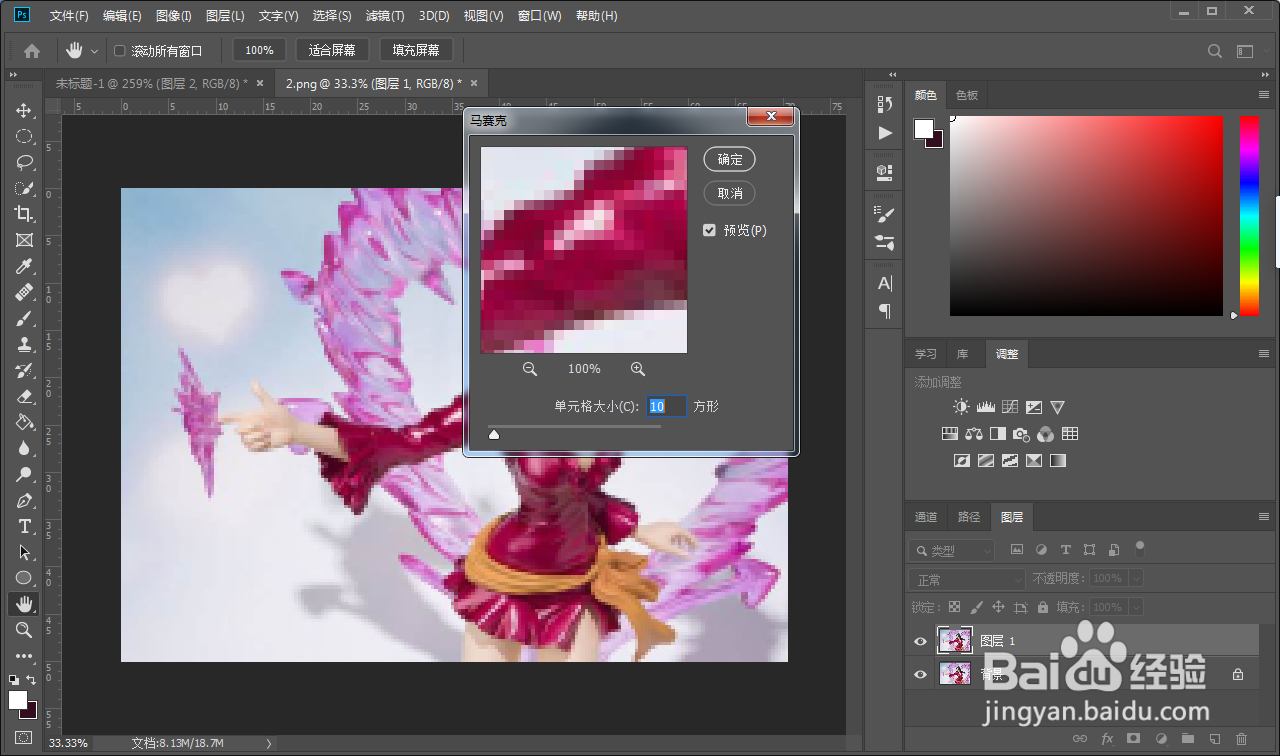Select the Eyedropper tool
The height and width of the screenshot is (756, 1280).
click(x=24, y=266)
